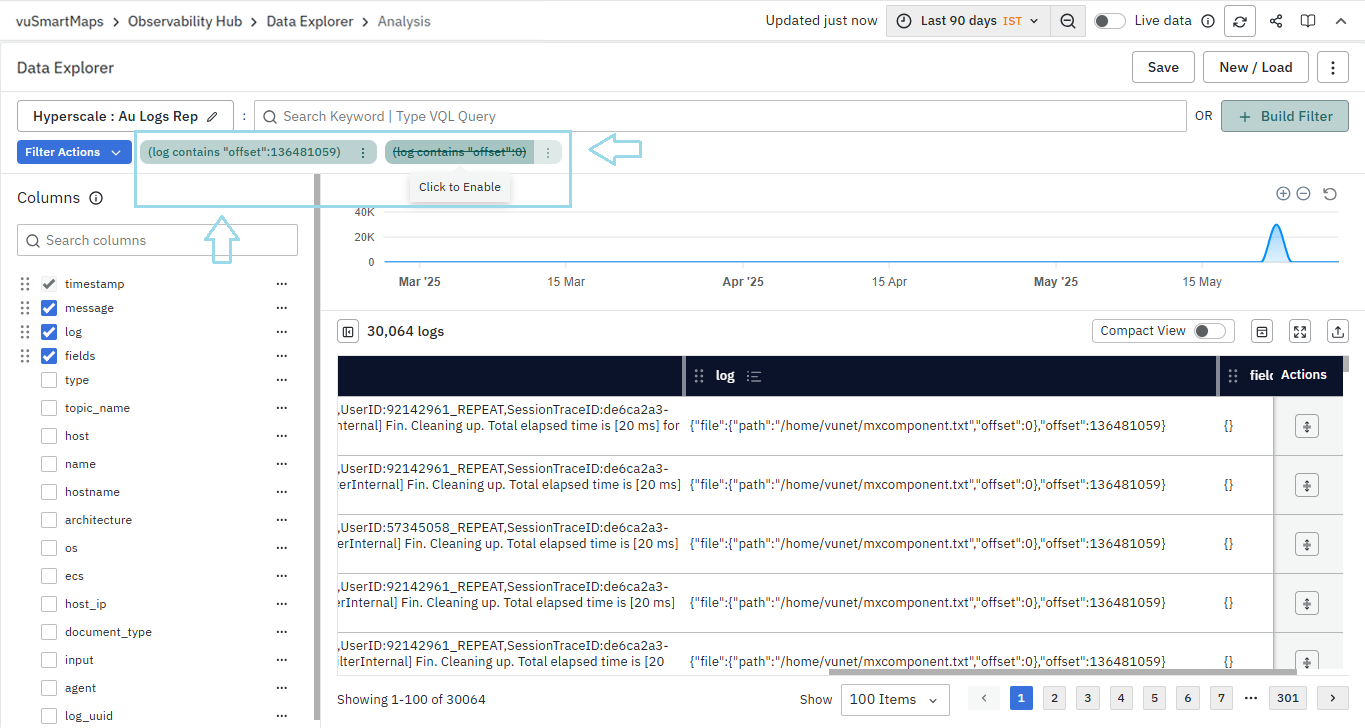Uncheck the message column checkbox
This screenshot has width=1365, height=728.
point(49,308)
